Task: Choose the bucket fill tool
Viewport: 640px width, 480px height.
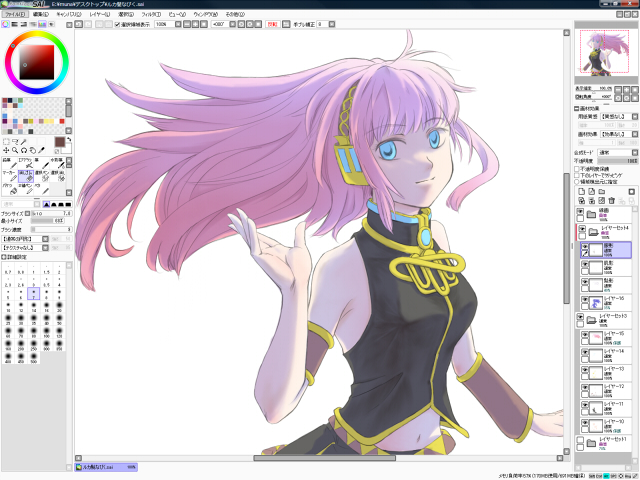Action: point(10,189)
